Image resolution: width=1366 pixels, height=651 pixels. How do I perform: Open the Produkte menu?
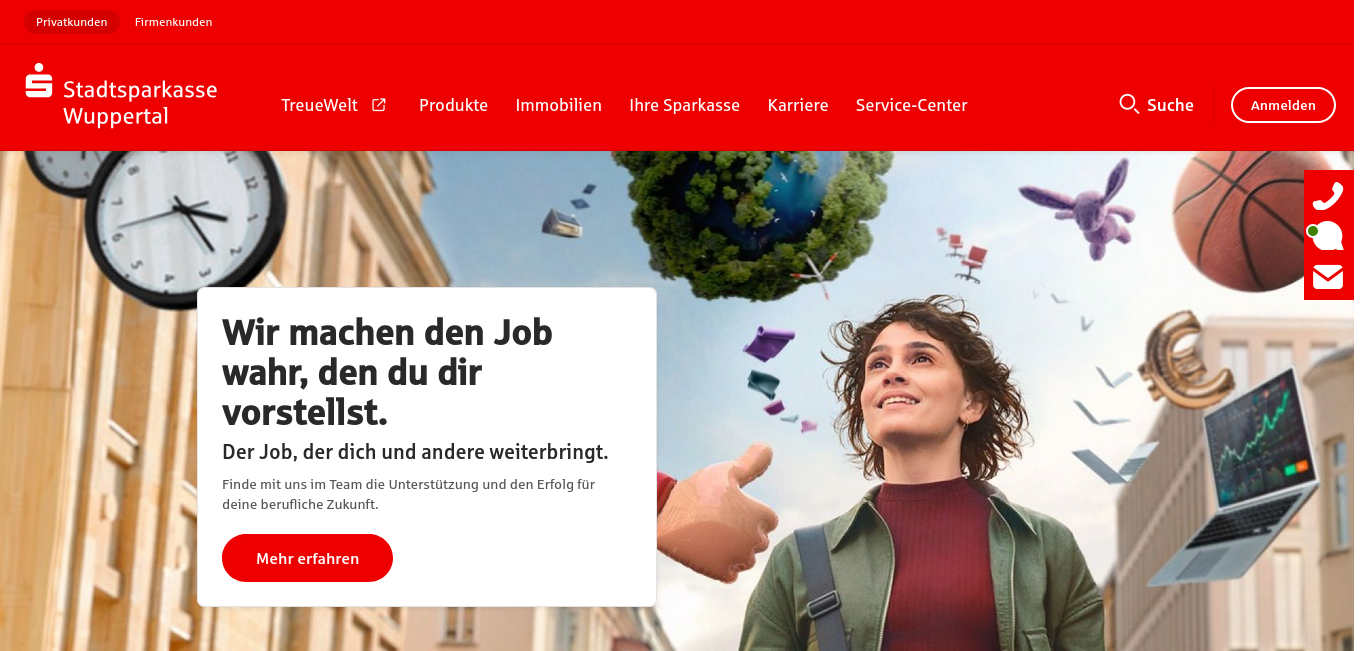[x=453, y=105]
